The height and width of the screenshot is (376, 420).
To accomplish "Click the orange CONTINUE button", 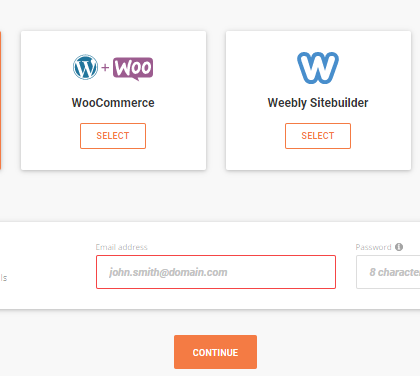I will click(215, 352).
